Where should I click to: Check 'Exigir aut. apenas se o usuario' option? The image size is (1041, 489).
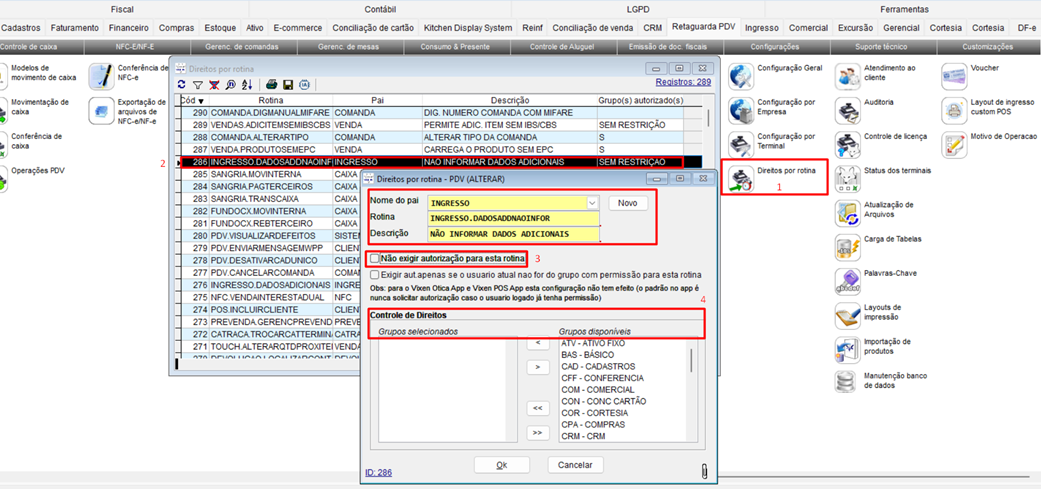pos(375,275)
